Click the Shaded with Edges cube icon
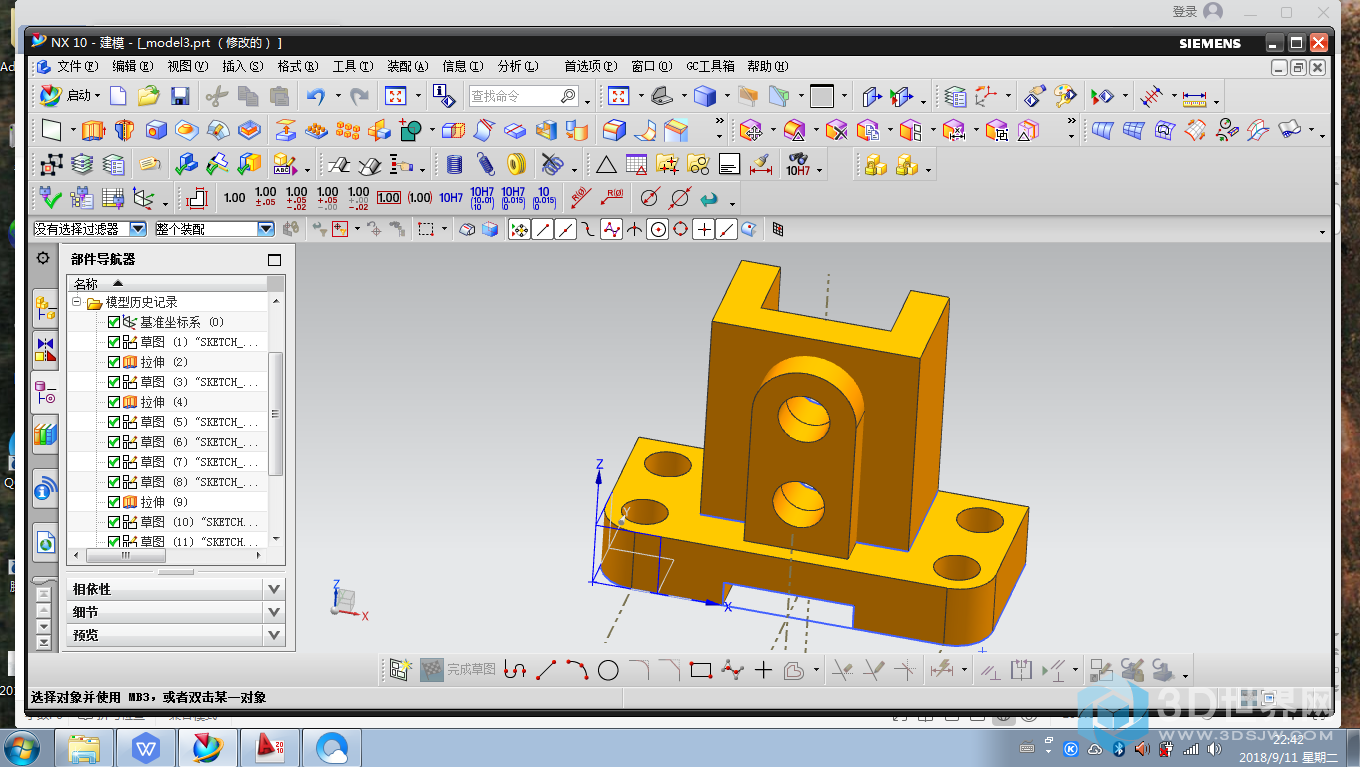The image size is (1360, 767). pyautogui.click(x=706, y=96)
